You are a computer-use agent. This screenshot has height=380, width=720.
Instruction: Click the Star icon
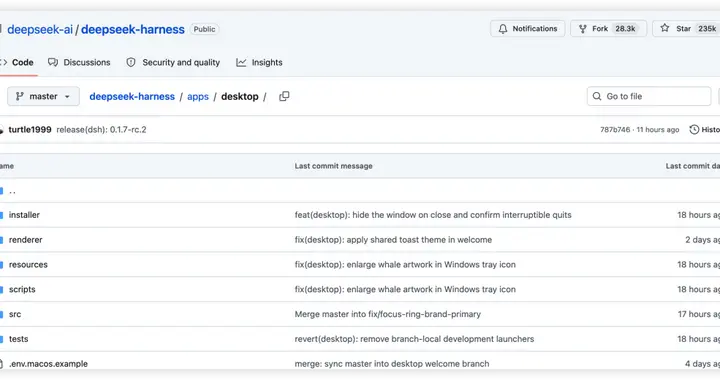point(664,28)
